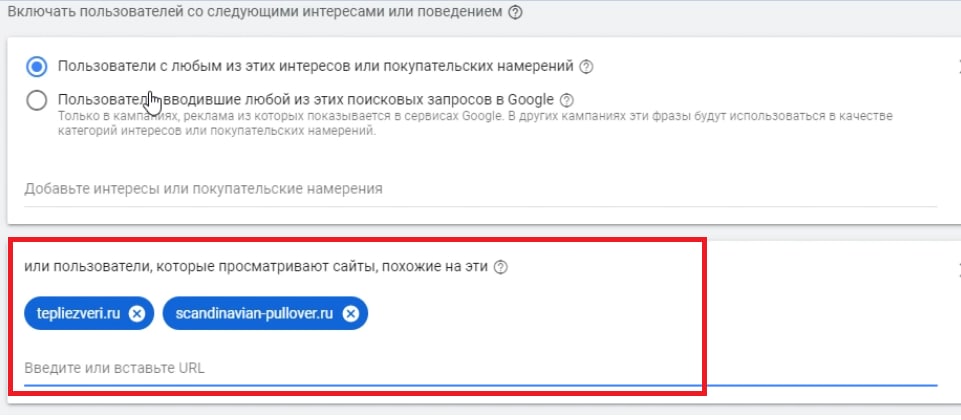
Task: Click the scandinavian-pullover.ru chip label
Action: tap(253, 314)
